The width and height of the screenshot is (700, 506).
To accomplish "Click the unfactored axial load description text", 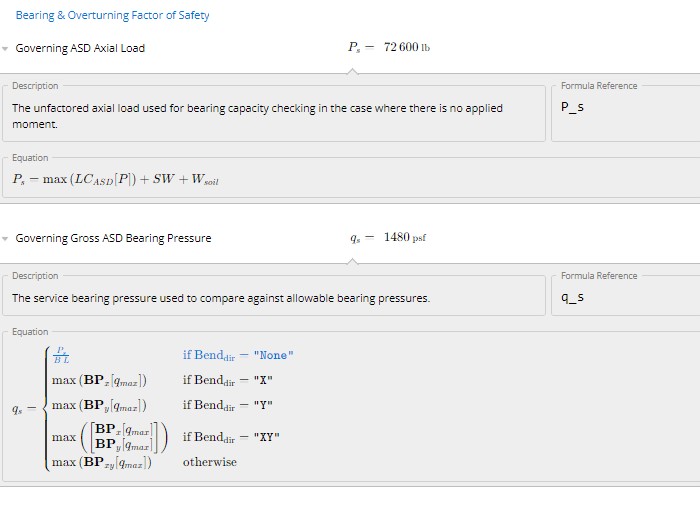I will (257, 116).
